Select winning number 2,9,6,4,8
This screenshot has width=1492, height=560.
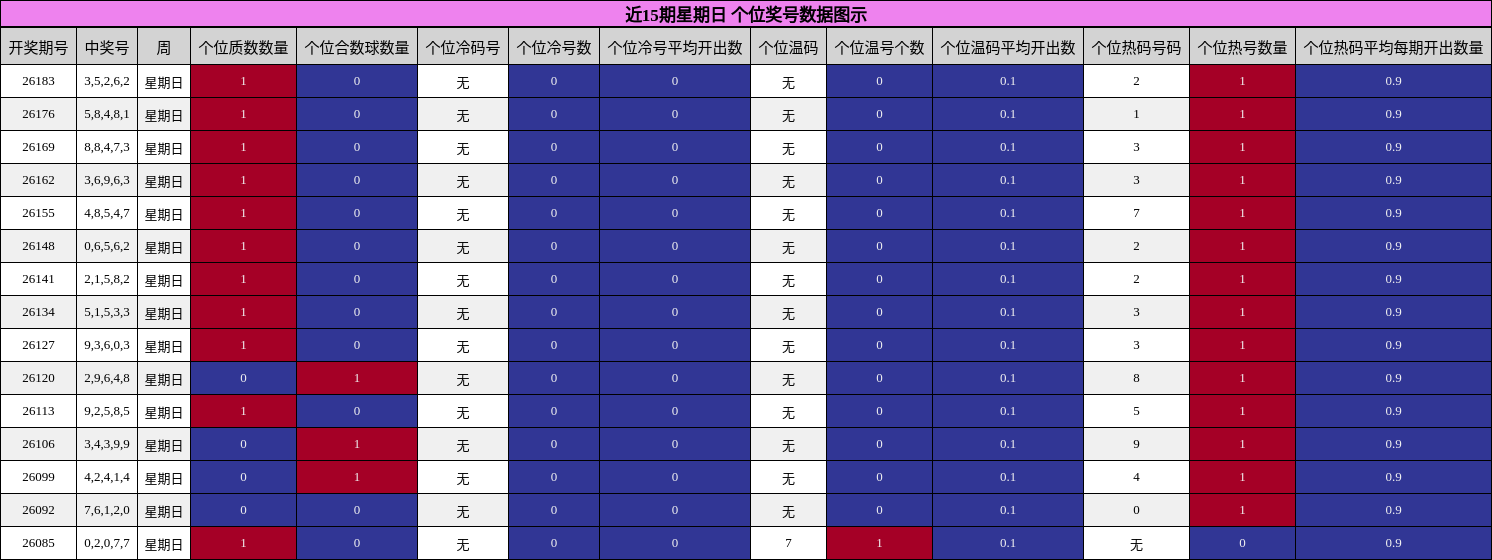click(107, 378)
